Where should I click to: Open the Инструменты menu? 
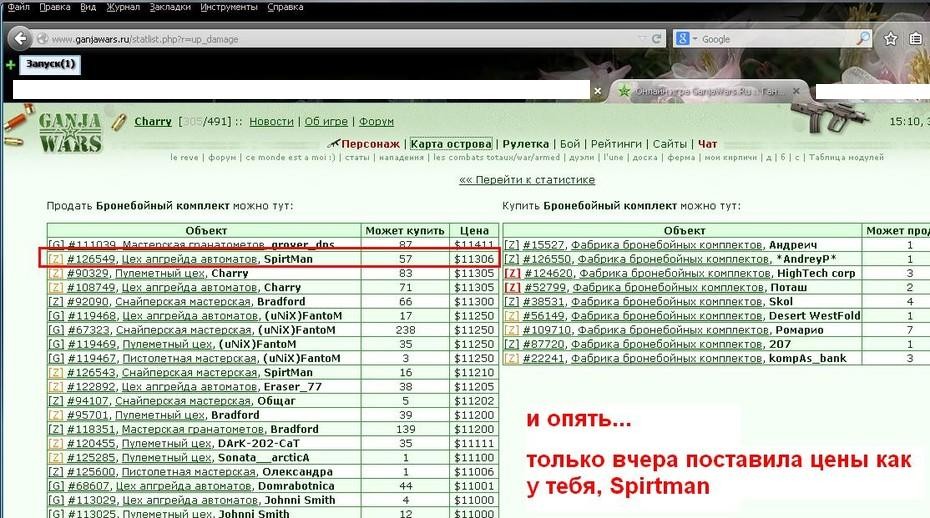pyautogui.click(x=229, y=7)
